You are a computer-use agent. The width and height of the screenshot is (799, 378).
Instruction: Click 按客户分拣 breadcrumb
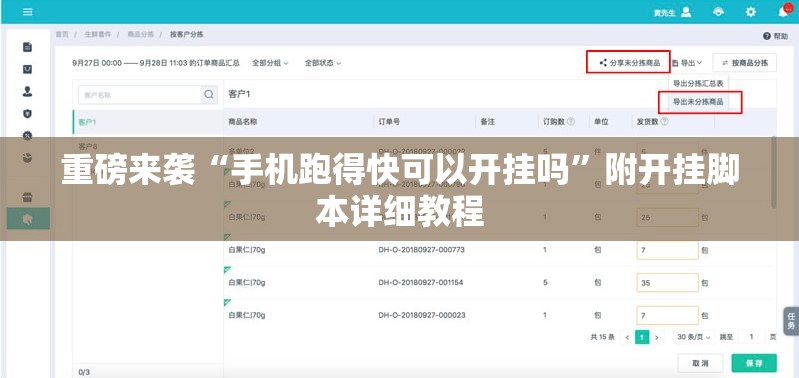(187, 35)
